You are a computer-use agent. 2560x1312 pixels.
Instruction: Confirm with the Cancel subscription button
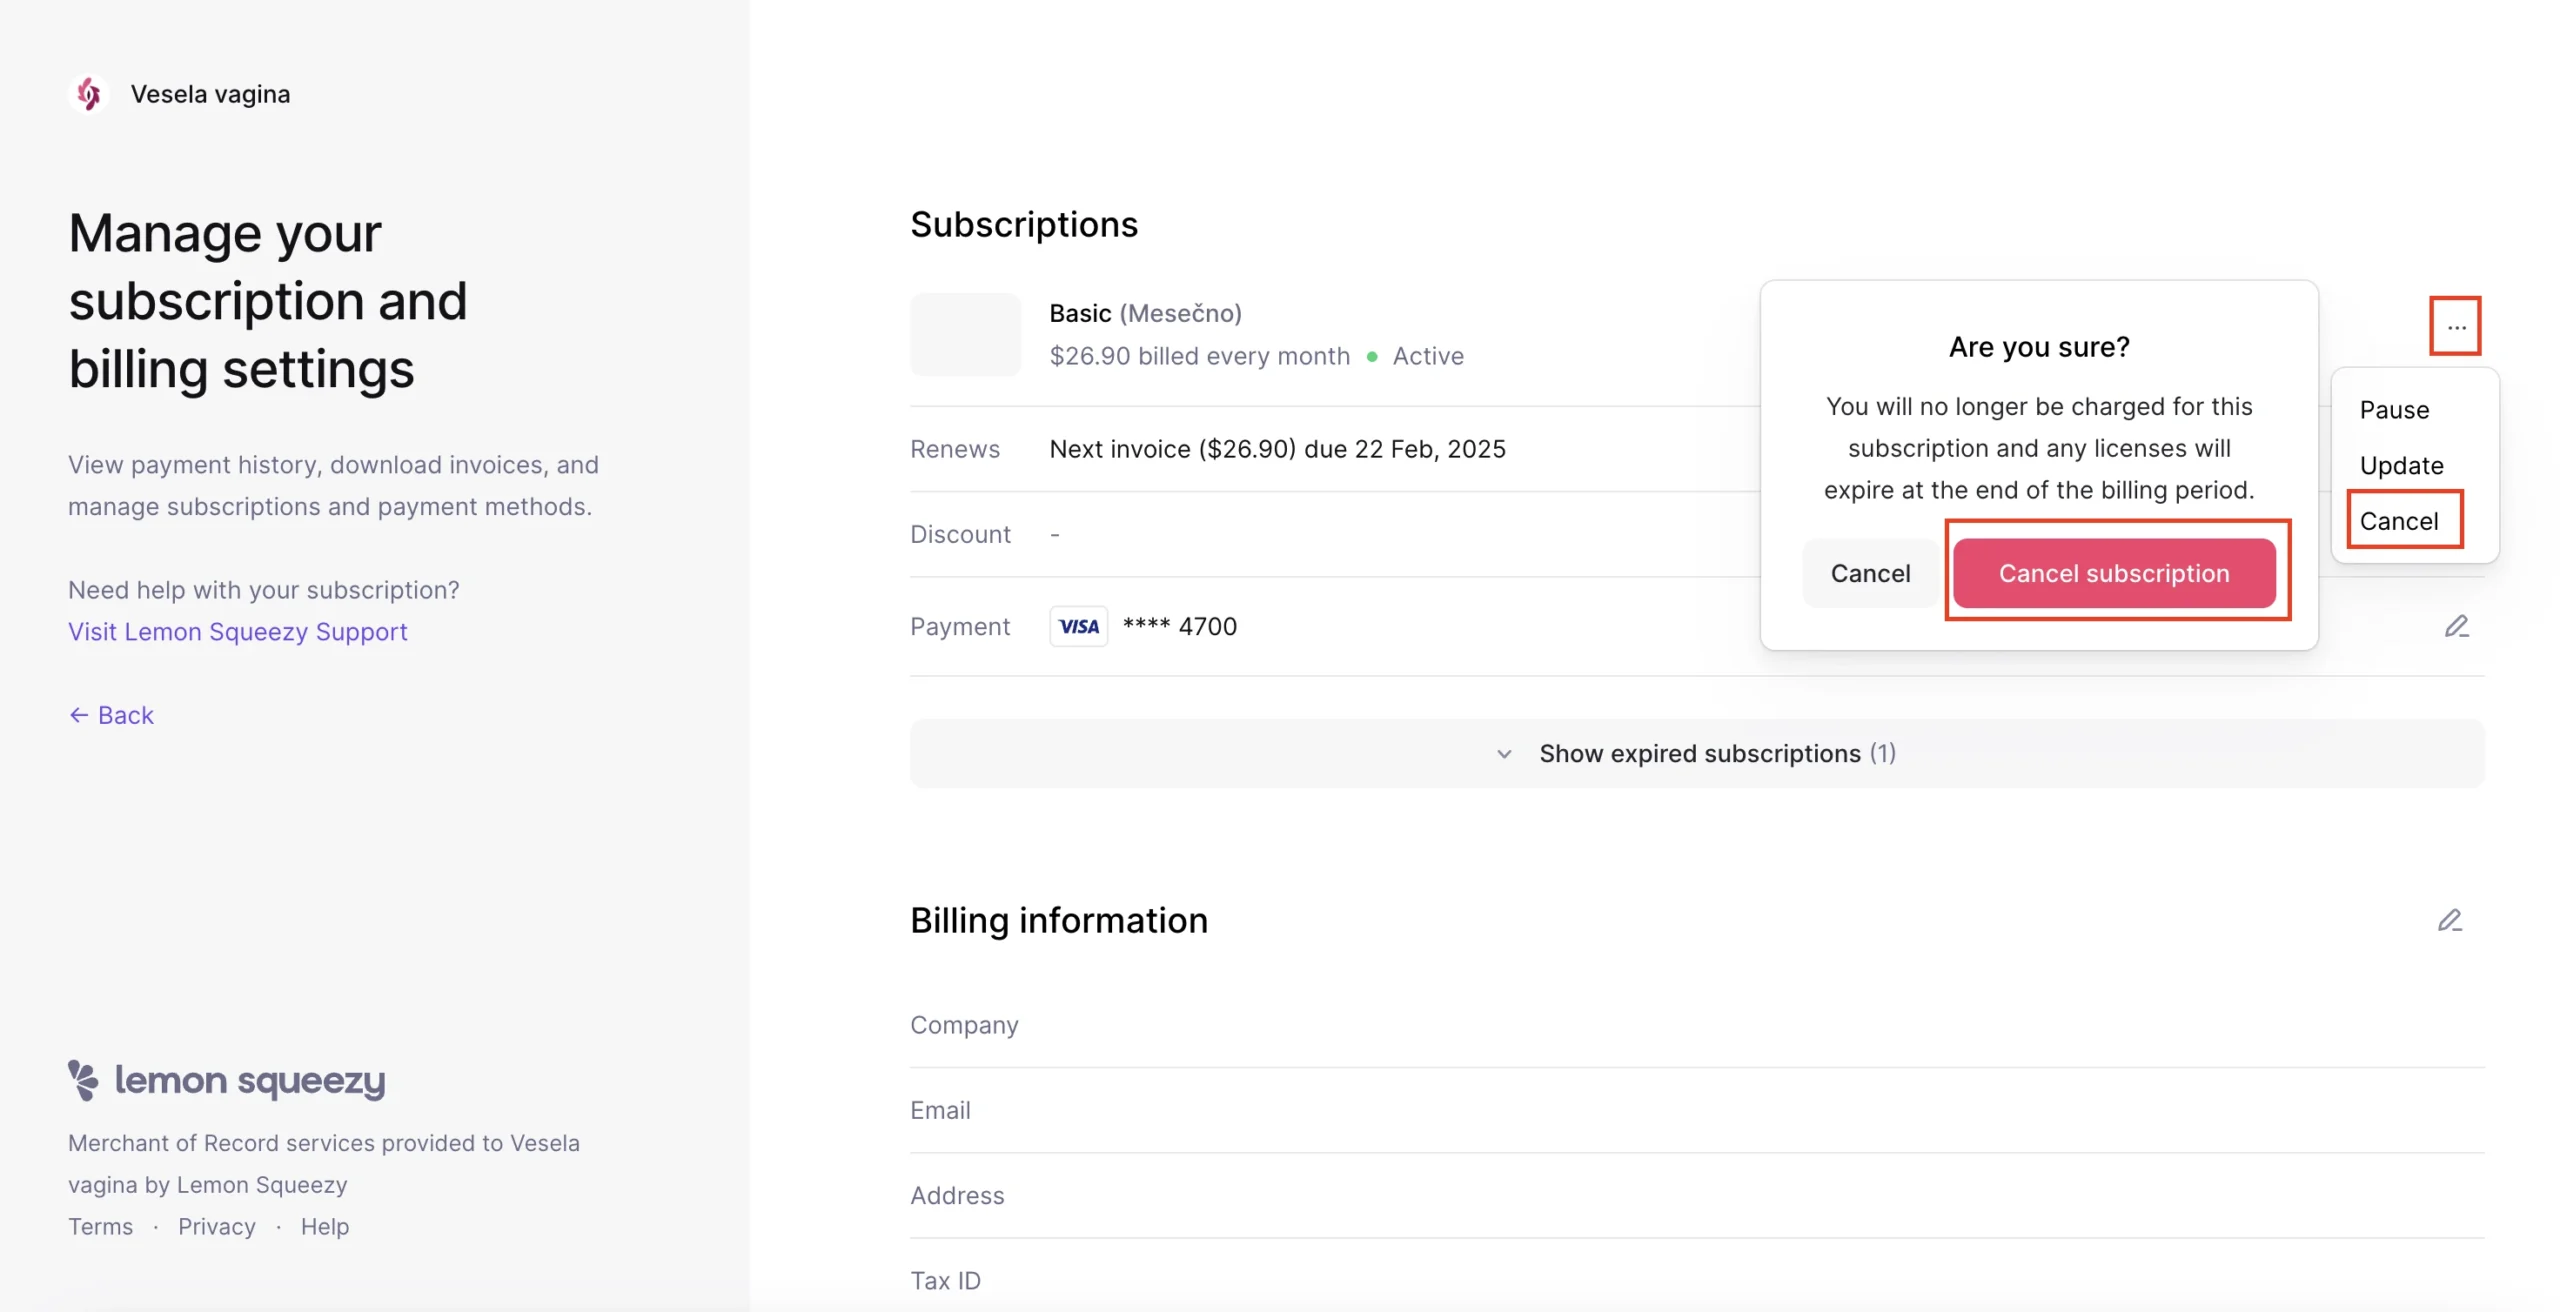[2114, 573]
